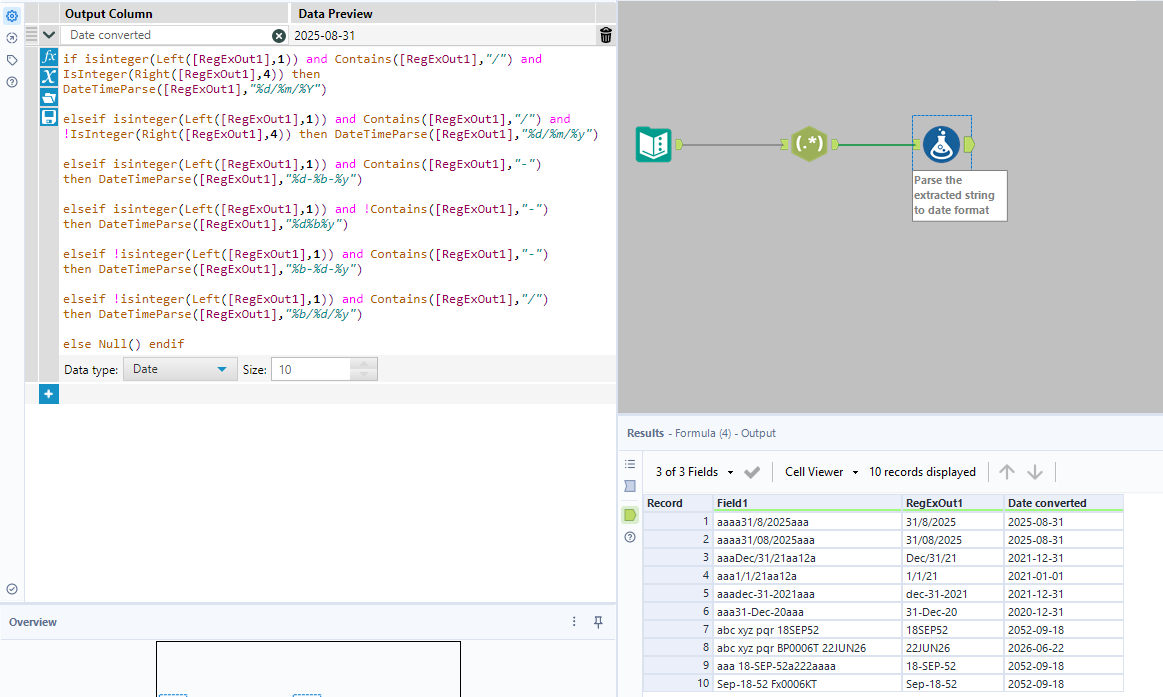Clear the Date converted column name
The image size is (1163, 697).
tap(279, 35)
